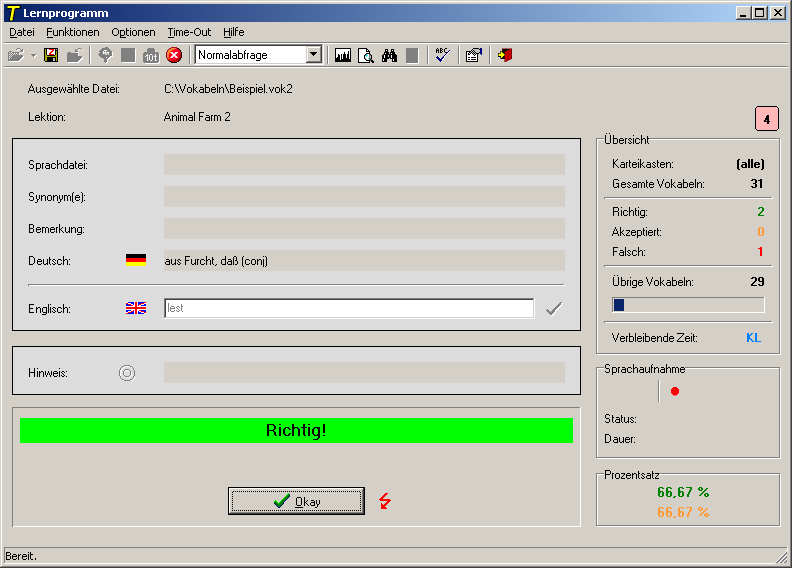Open the Funktionen menu
The height and width of the screenshot is (568, 792).
coord(73,32)
